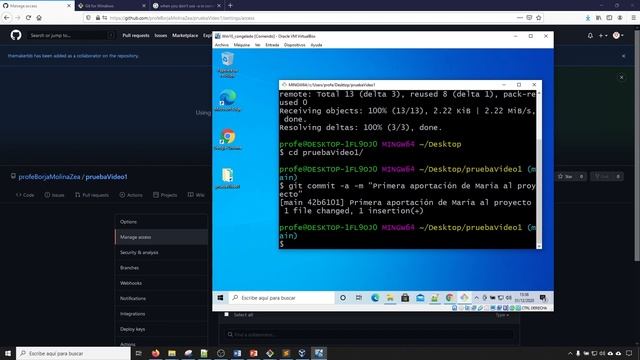
Task: Open Chrome from VM taskbar
Action: 450,298
